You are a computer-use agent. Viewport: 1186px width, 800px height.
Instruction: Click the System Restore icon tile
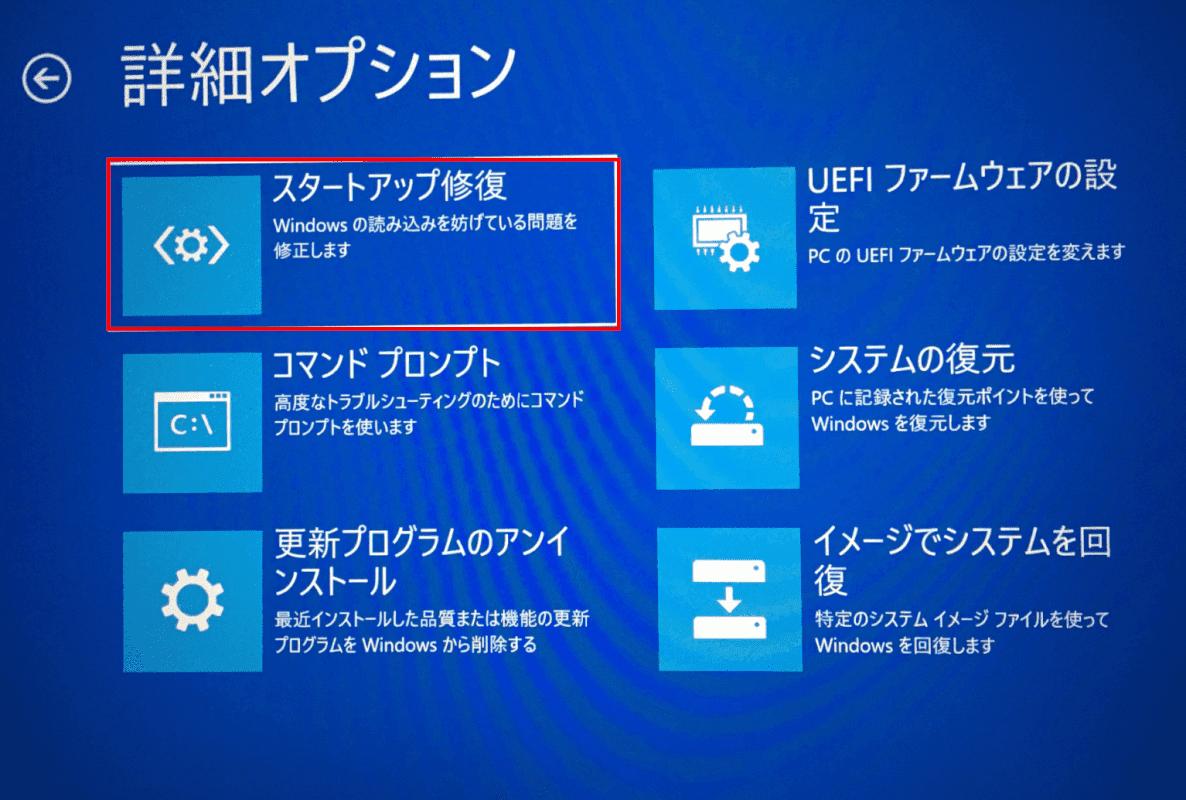(x=728, y=418)
